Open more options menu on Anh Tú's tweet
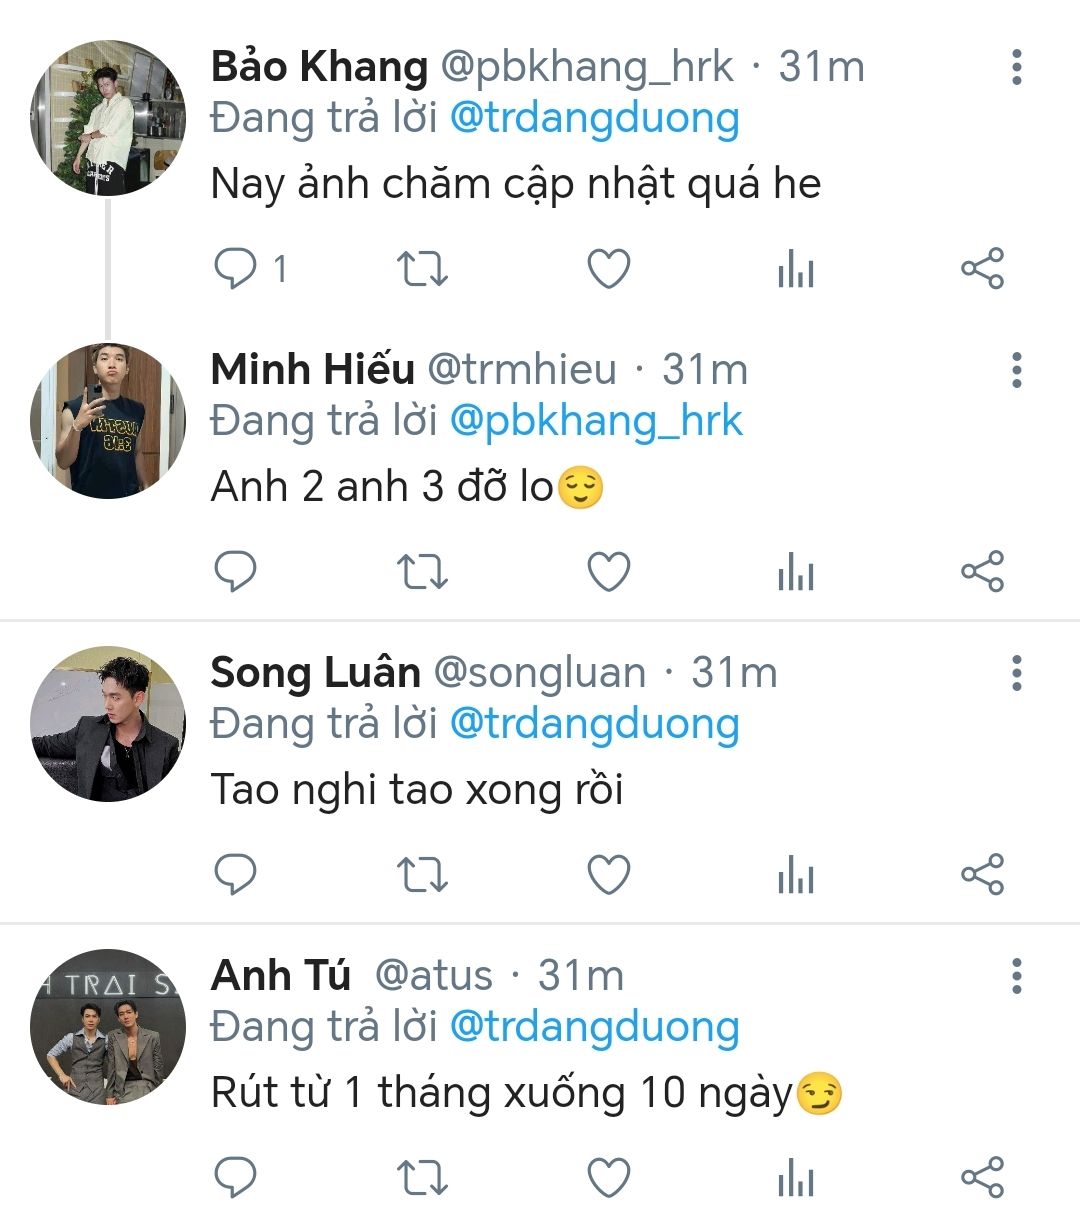The width and height of the screenshot is (1080, 1206). (x=1017, y=976)
